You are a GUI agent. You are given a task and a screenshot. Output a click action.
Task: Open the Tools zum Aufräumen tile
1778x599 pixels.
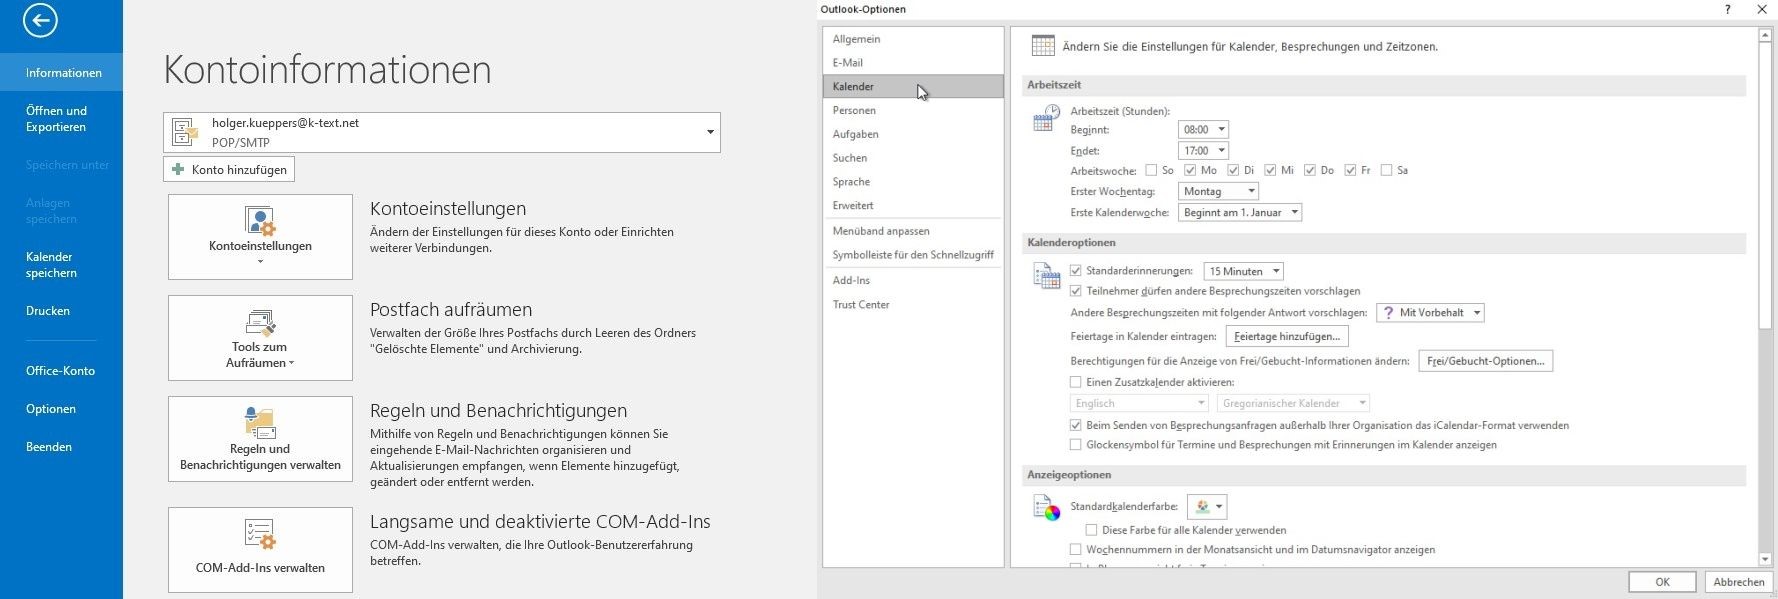260,338
